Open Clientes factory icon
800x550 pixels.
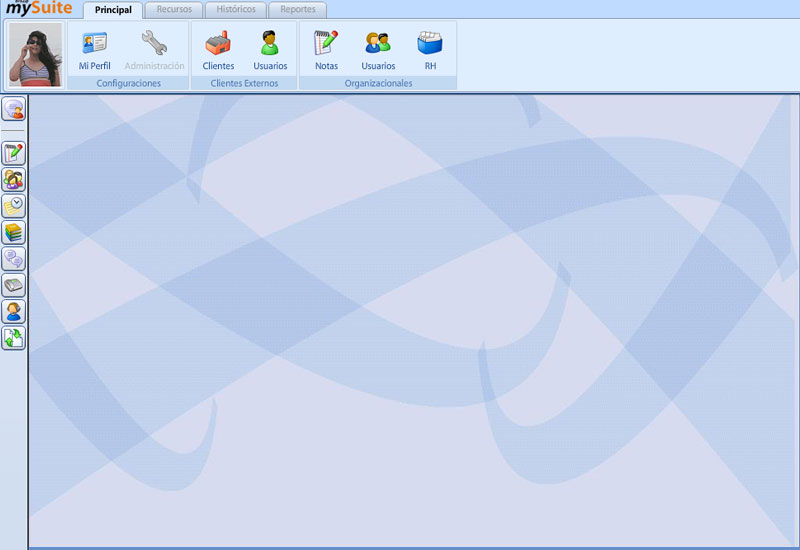218,50
